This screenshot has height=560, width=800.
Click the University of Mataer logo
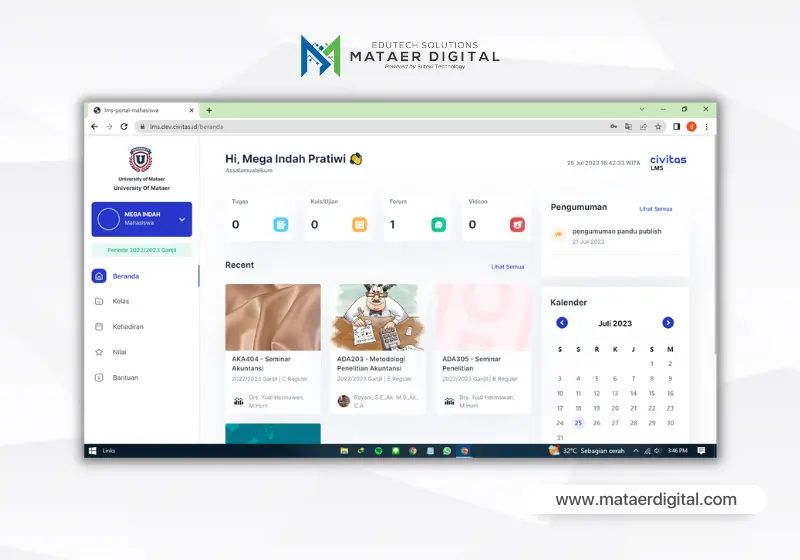140,159
